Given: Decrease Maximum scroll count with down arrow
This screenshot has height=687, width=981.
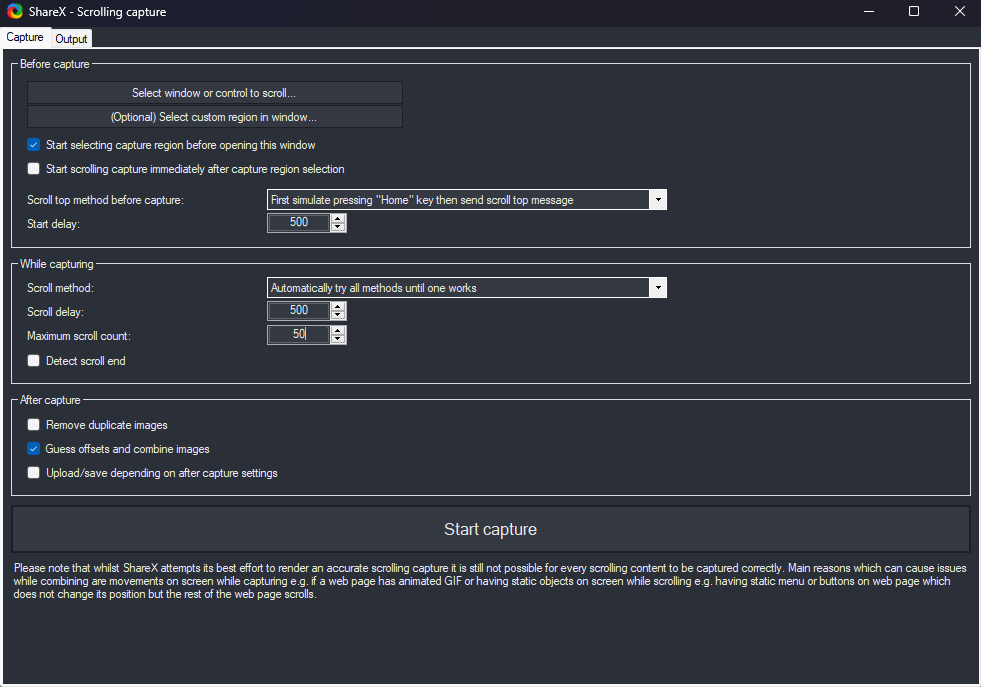Looking at the screenshot, I should [338, 339].
